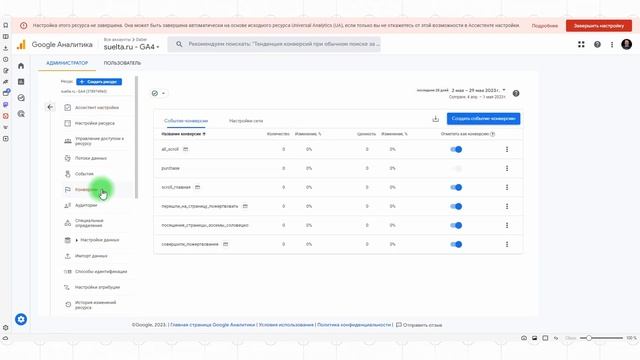
Task: Download the conversions table
Action: [x=436, y=119]
